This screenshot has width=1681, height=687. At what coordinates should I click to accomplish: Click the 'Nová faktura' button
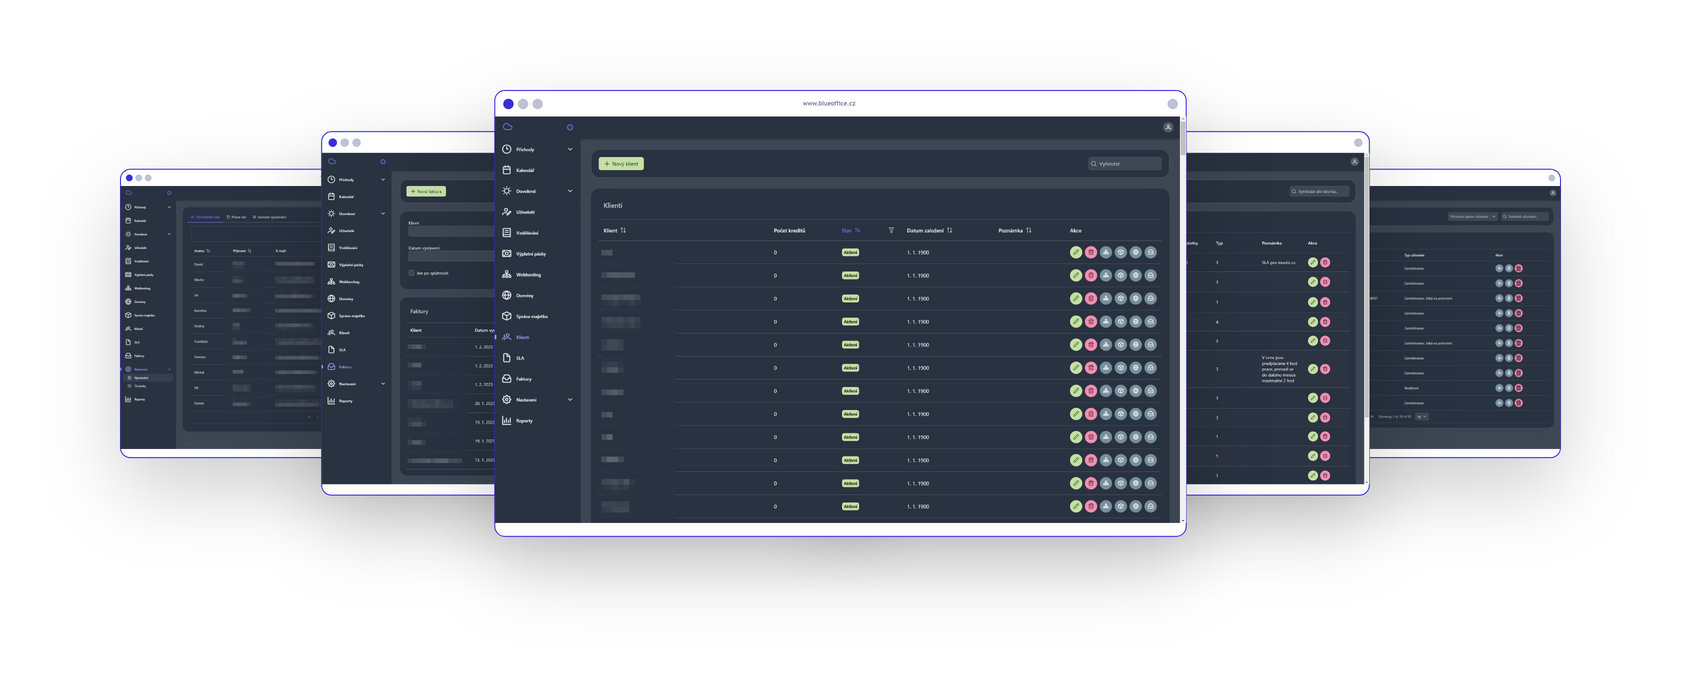pyautogui.click(x=426, y=191)
